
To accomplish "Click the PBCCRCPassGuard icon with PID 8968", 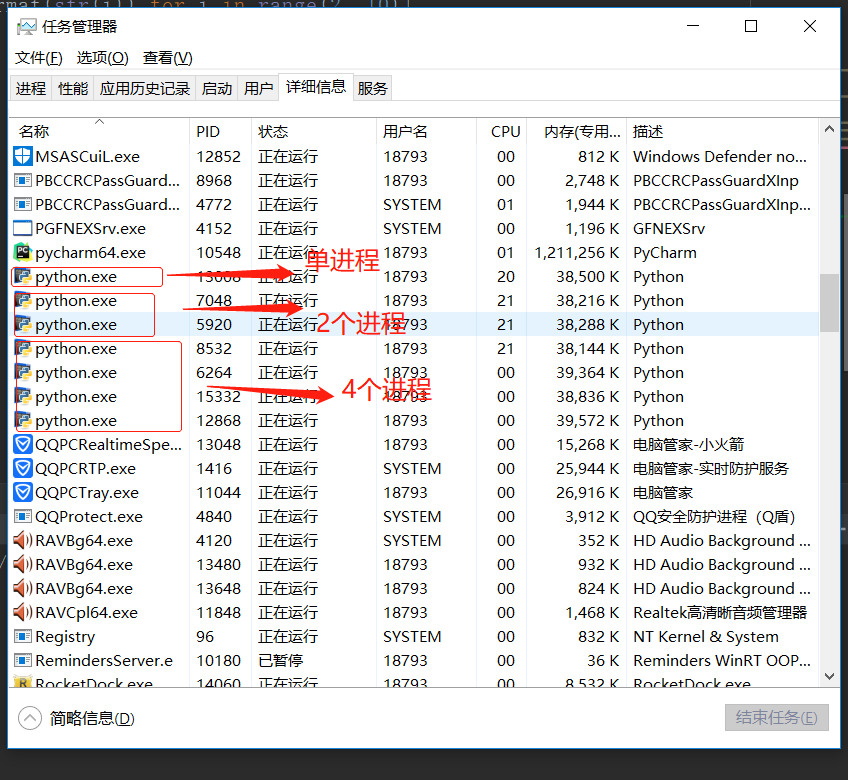I will coord(23,180).
